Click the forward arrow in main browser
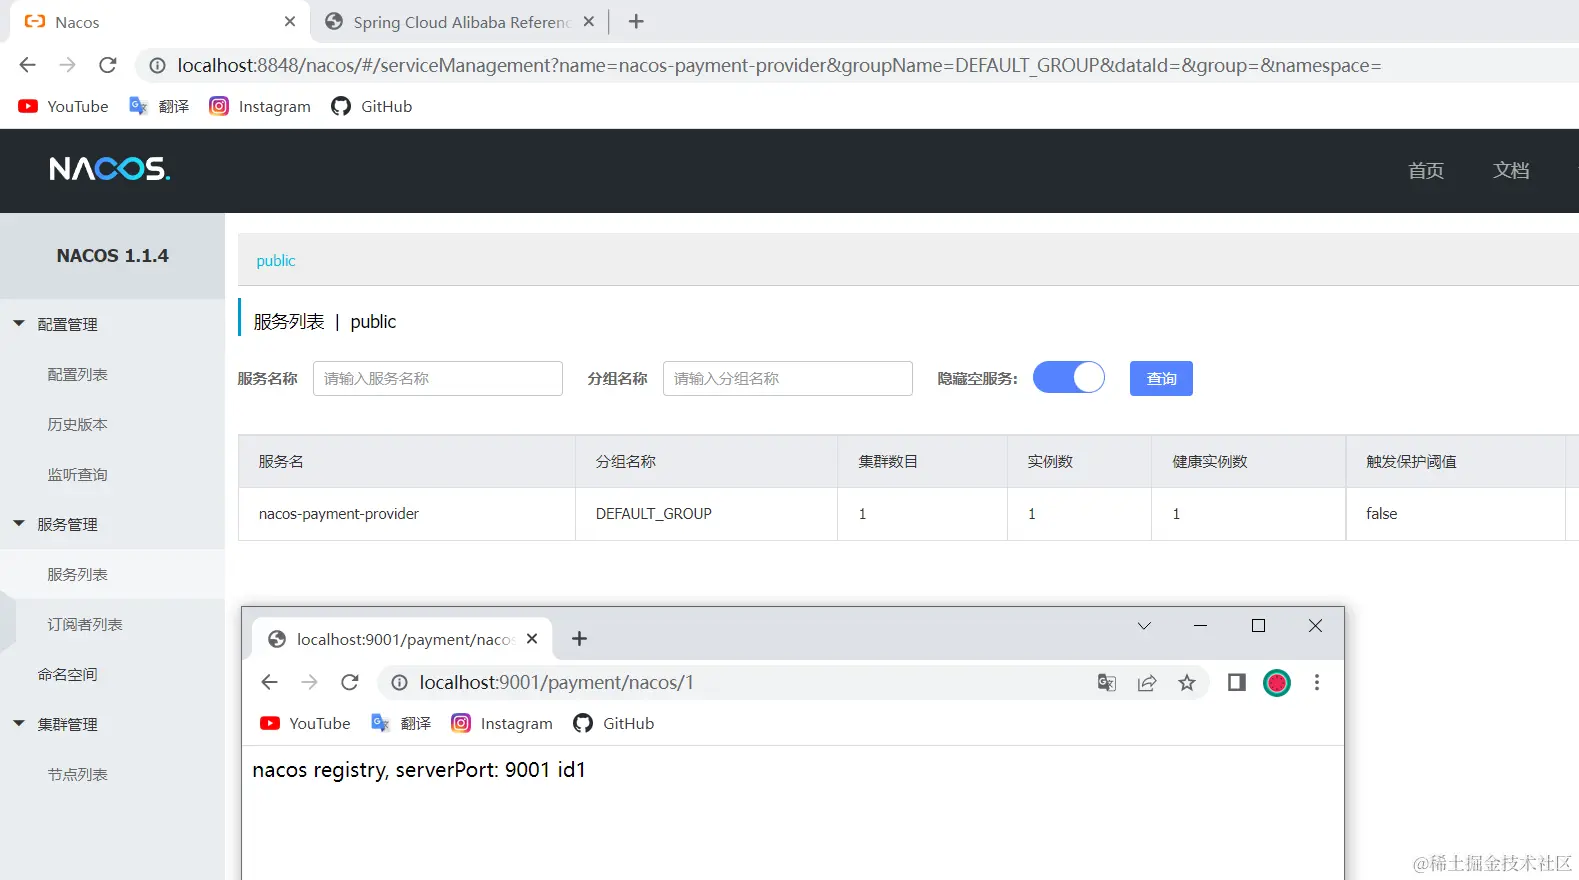The image size is (1579, 880). [67, 65]
